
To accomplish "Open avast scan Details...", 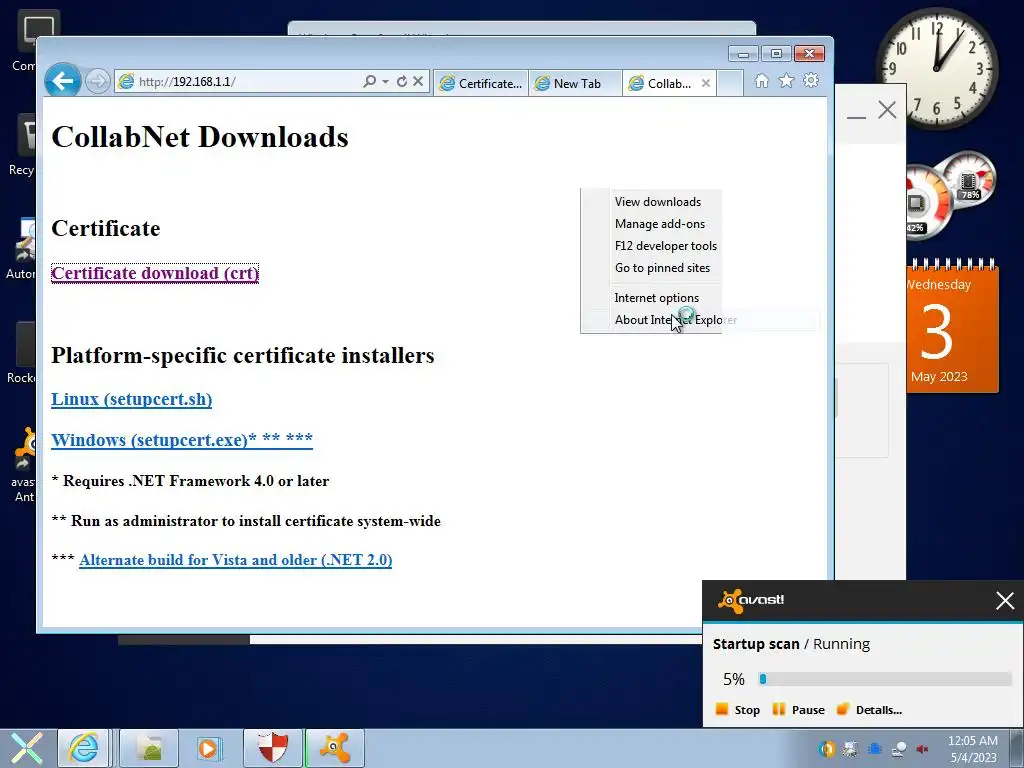I will click(x=869, y=710).
